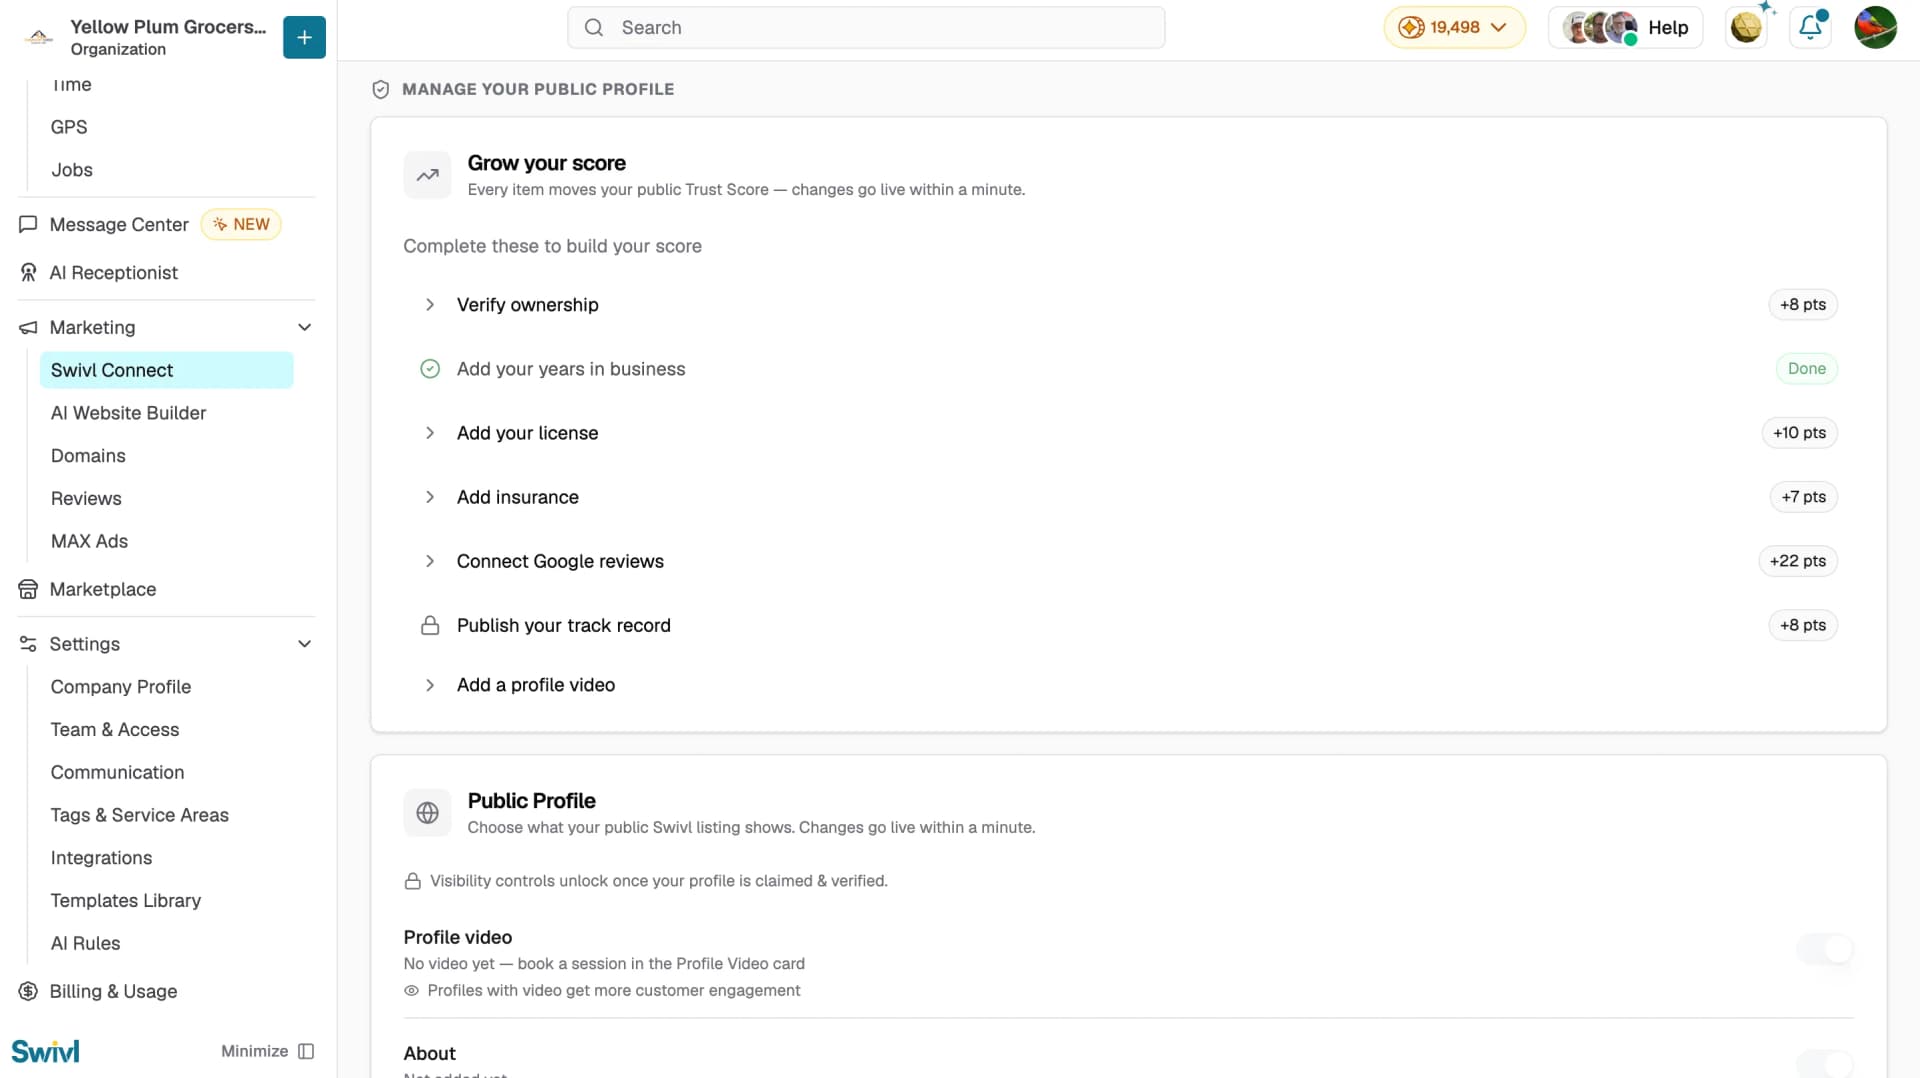Toggle the Profile video visibility switch
Viewport: 1920px width, 1078px height.
pyautogui.click(x=1825, y=949)
